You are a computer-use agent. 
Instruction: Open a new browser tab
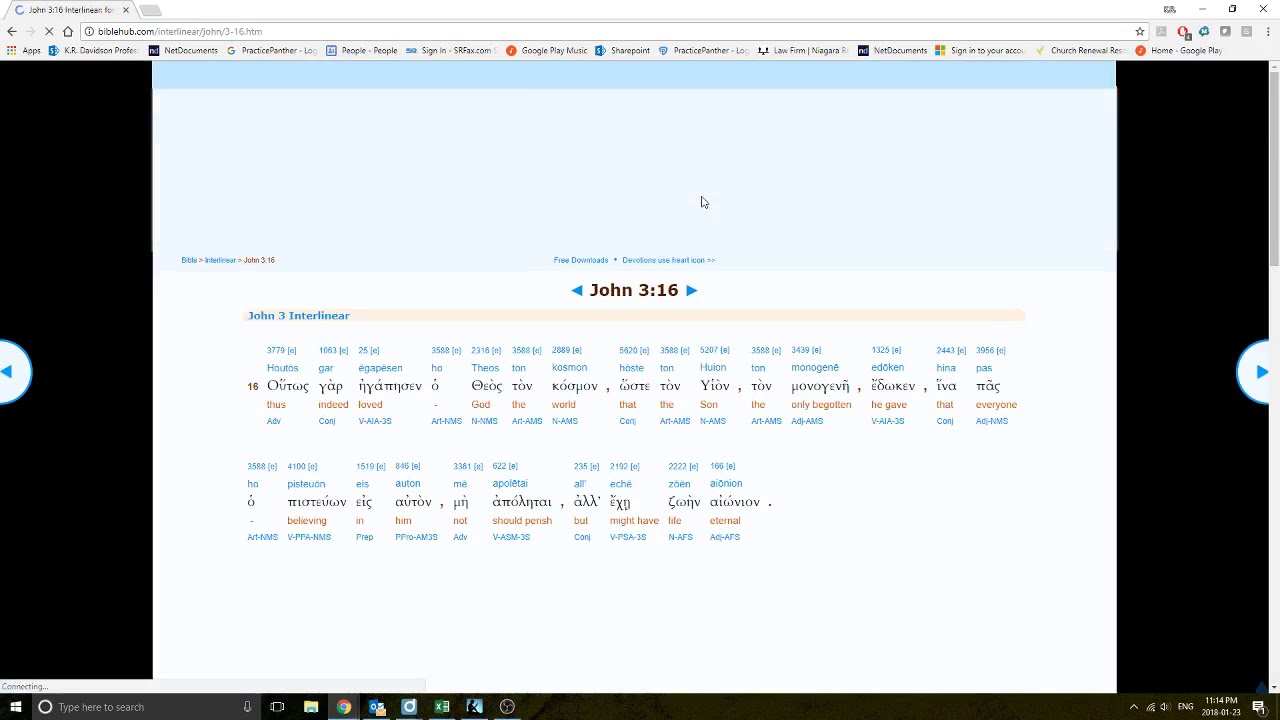pyautogui.click(x=150, y=10)
